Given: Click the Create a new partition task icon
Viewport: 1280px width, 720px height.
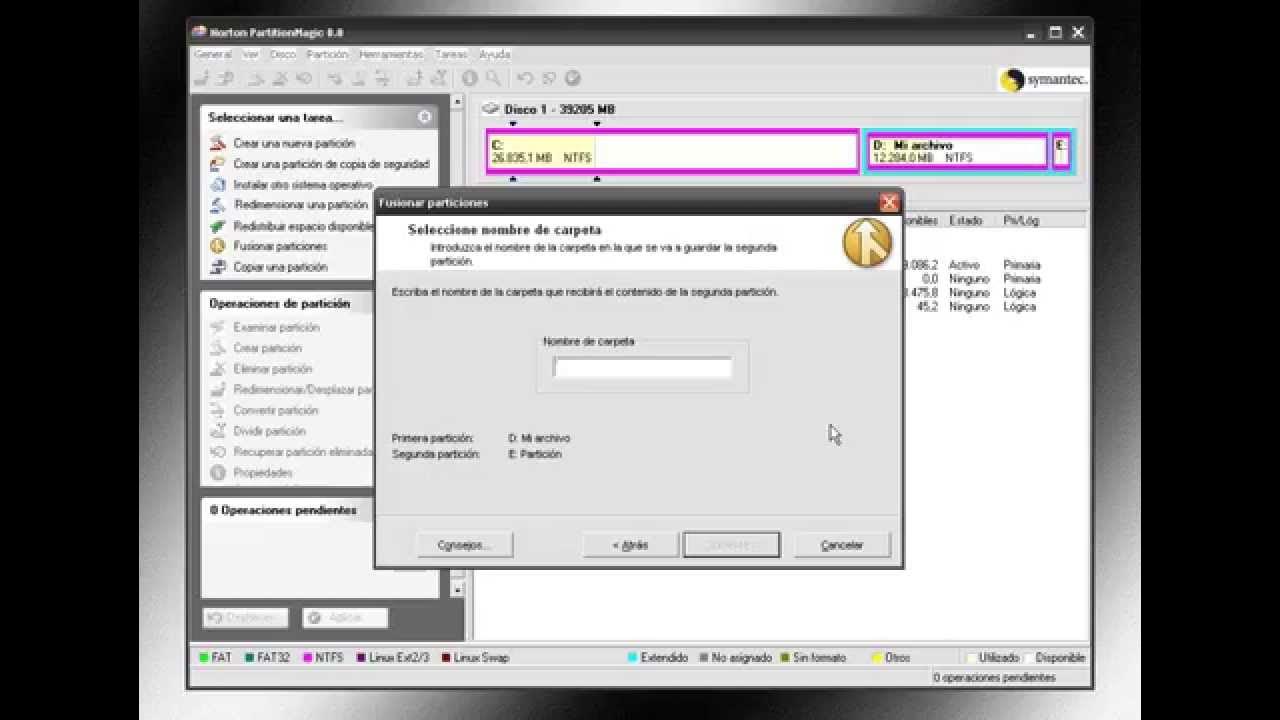Looking at the screenshot, I should [x=218, y=143].
